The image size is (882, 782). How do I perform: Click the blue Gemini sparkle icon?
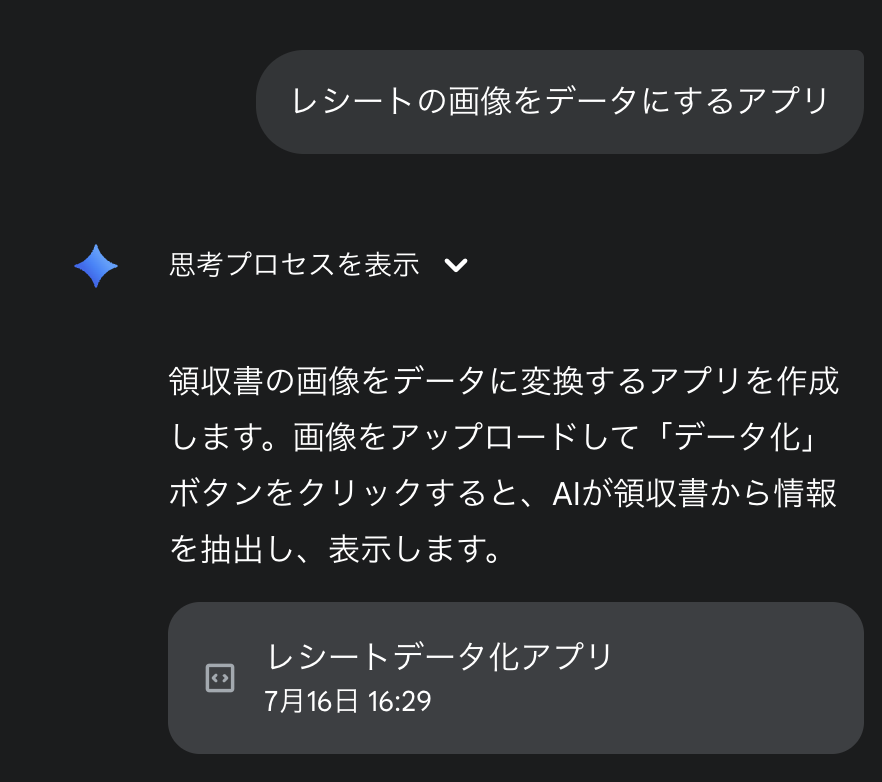(96, 266)
